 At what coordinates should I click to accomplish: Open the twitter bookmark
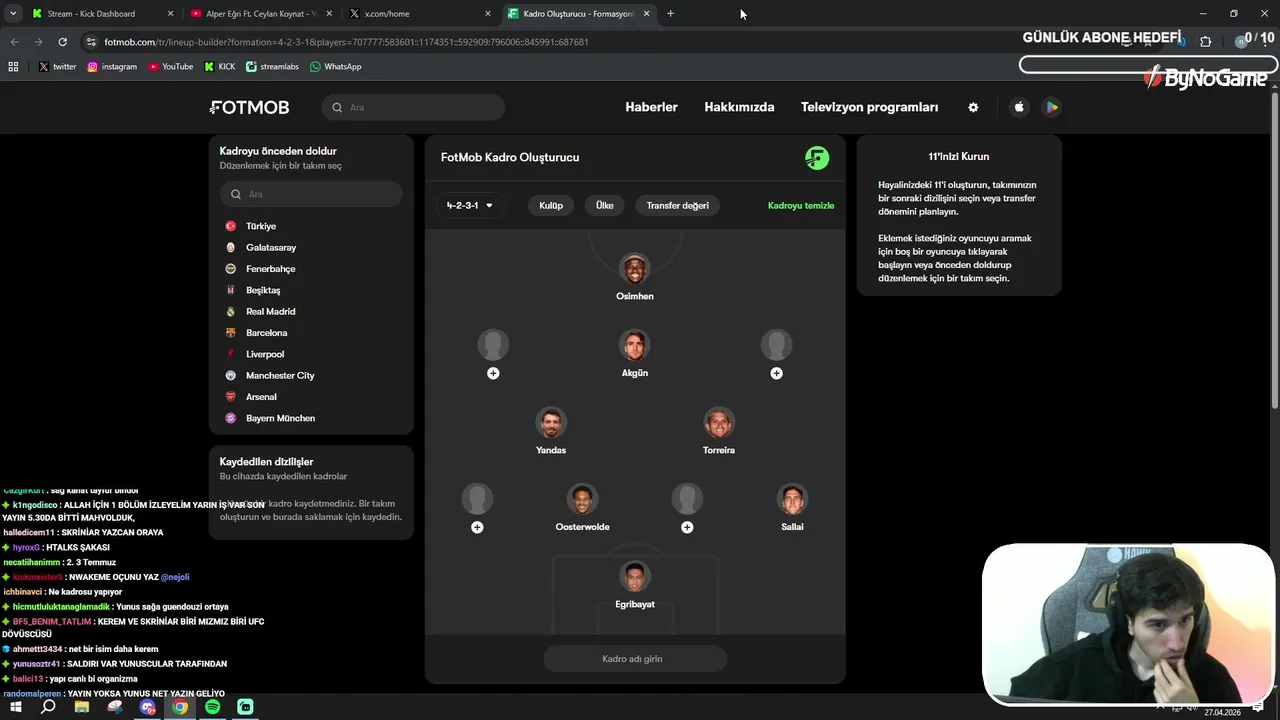(x=57, y=66)
